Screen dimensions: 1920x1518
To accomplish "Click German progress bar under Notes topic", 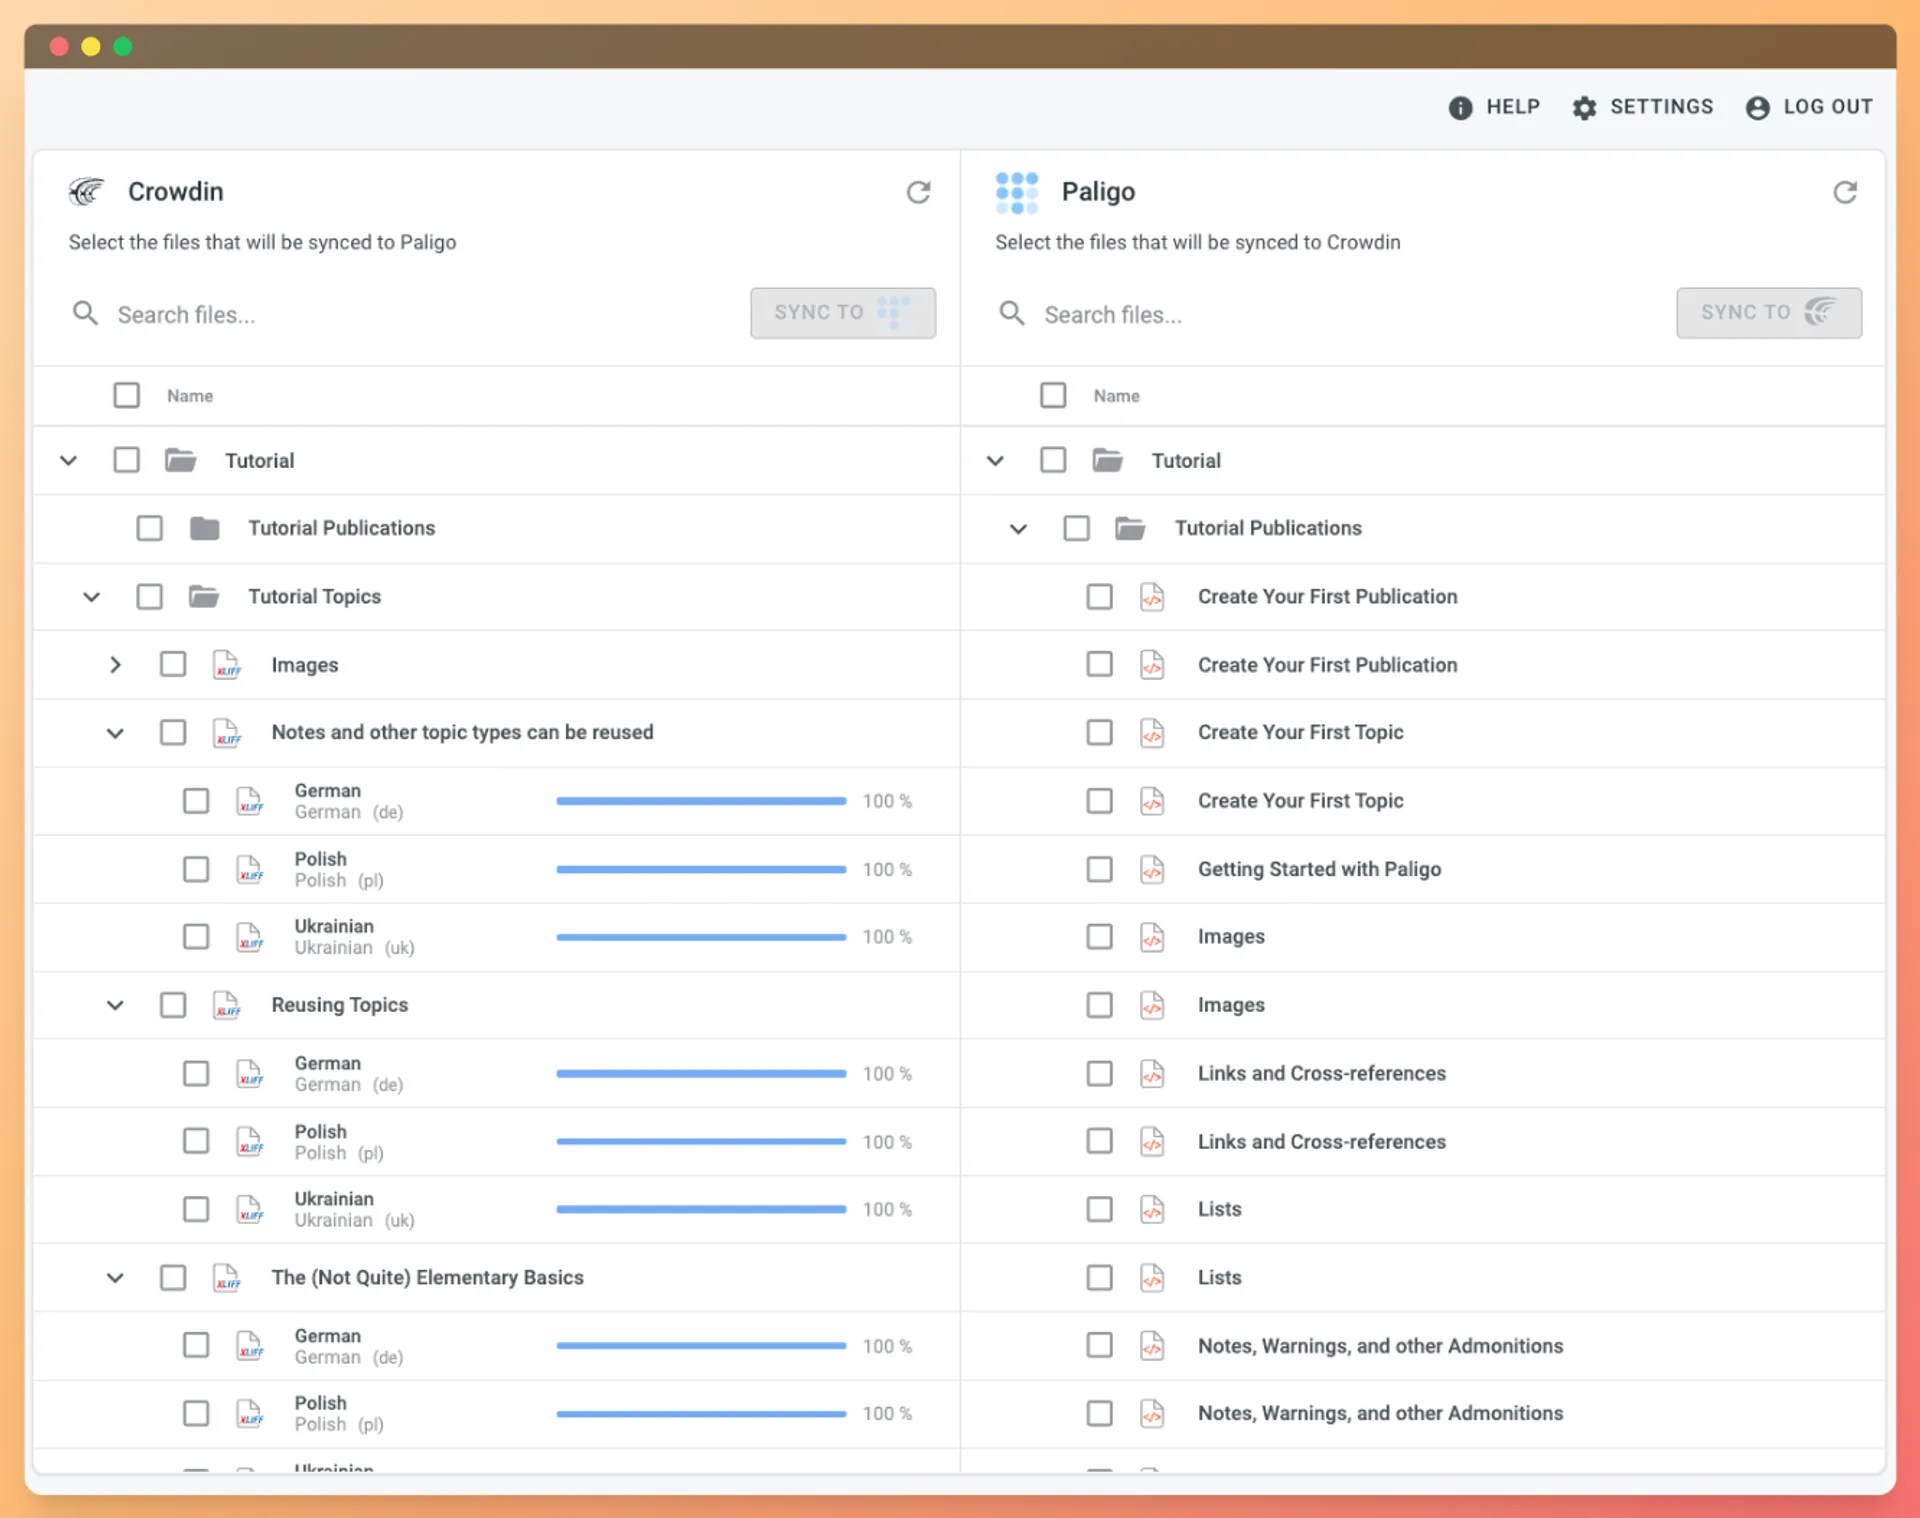I will [x=701, y=801].
